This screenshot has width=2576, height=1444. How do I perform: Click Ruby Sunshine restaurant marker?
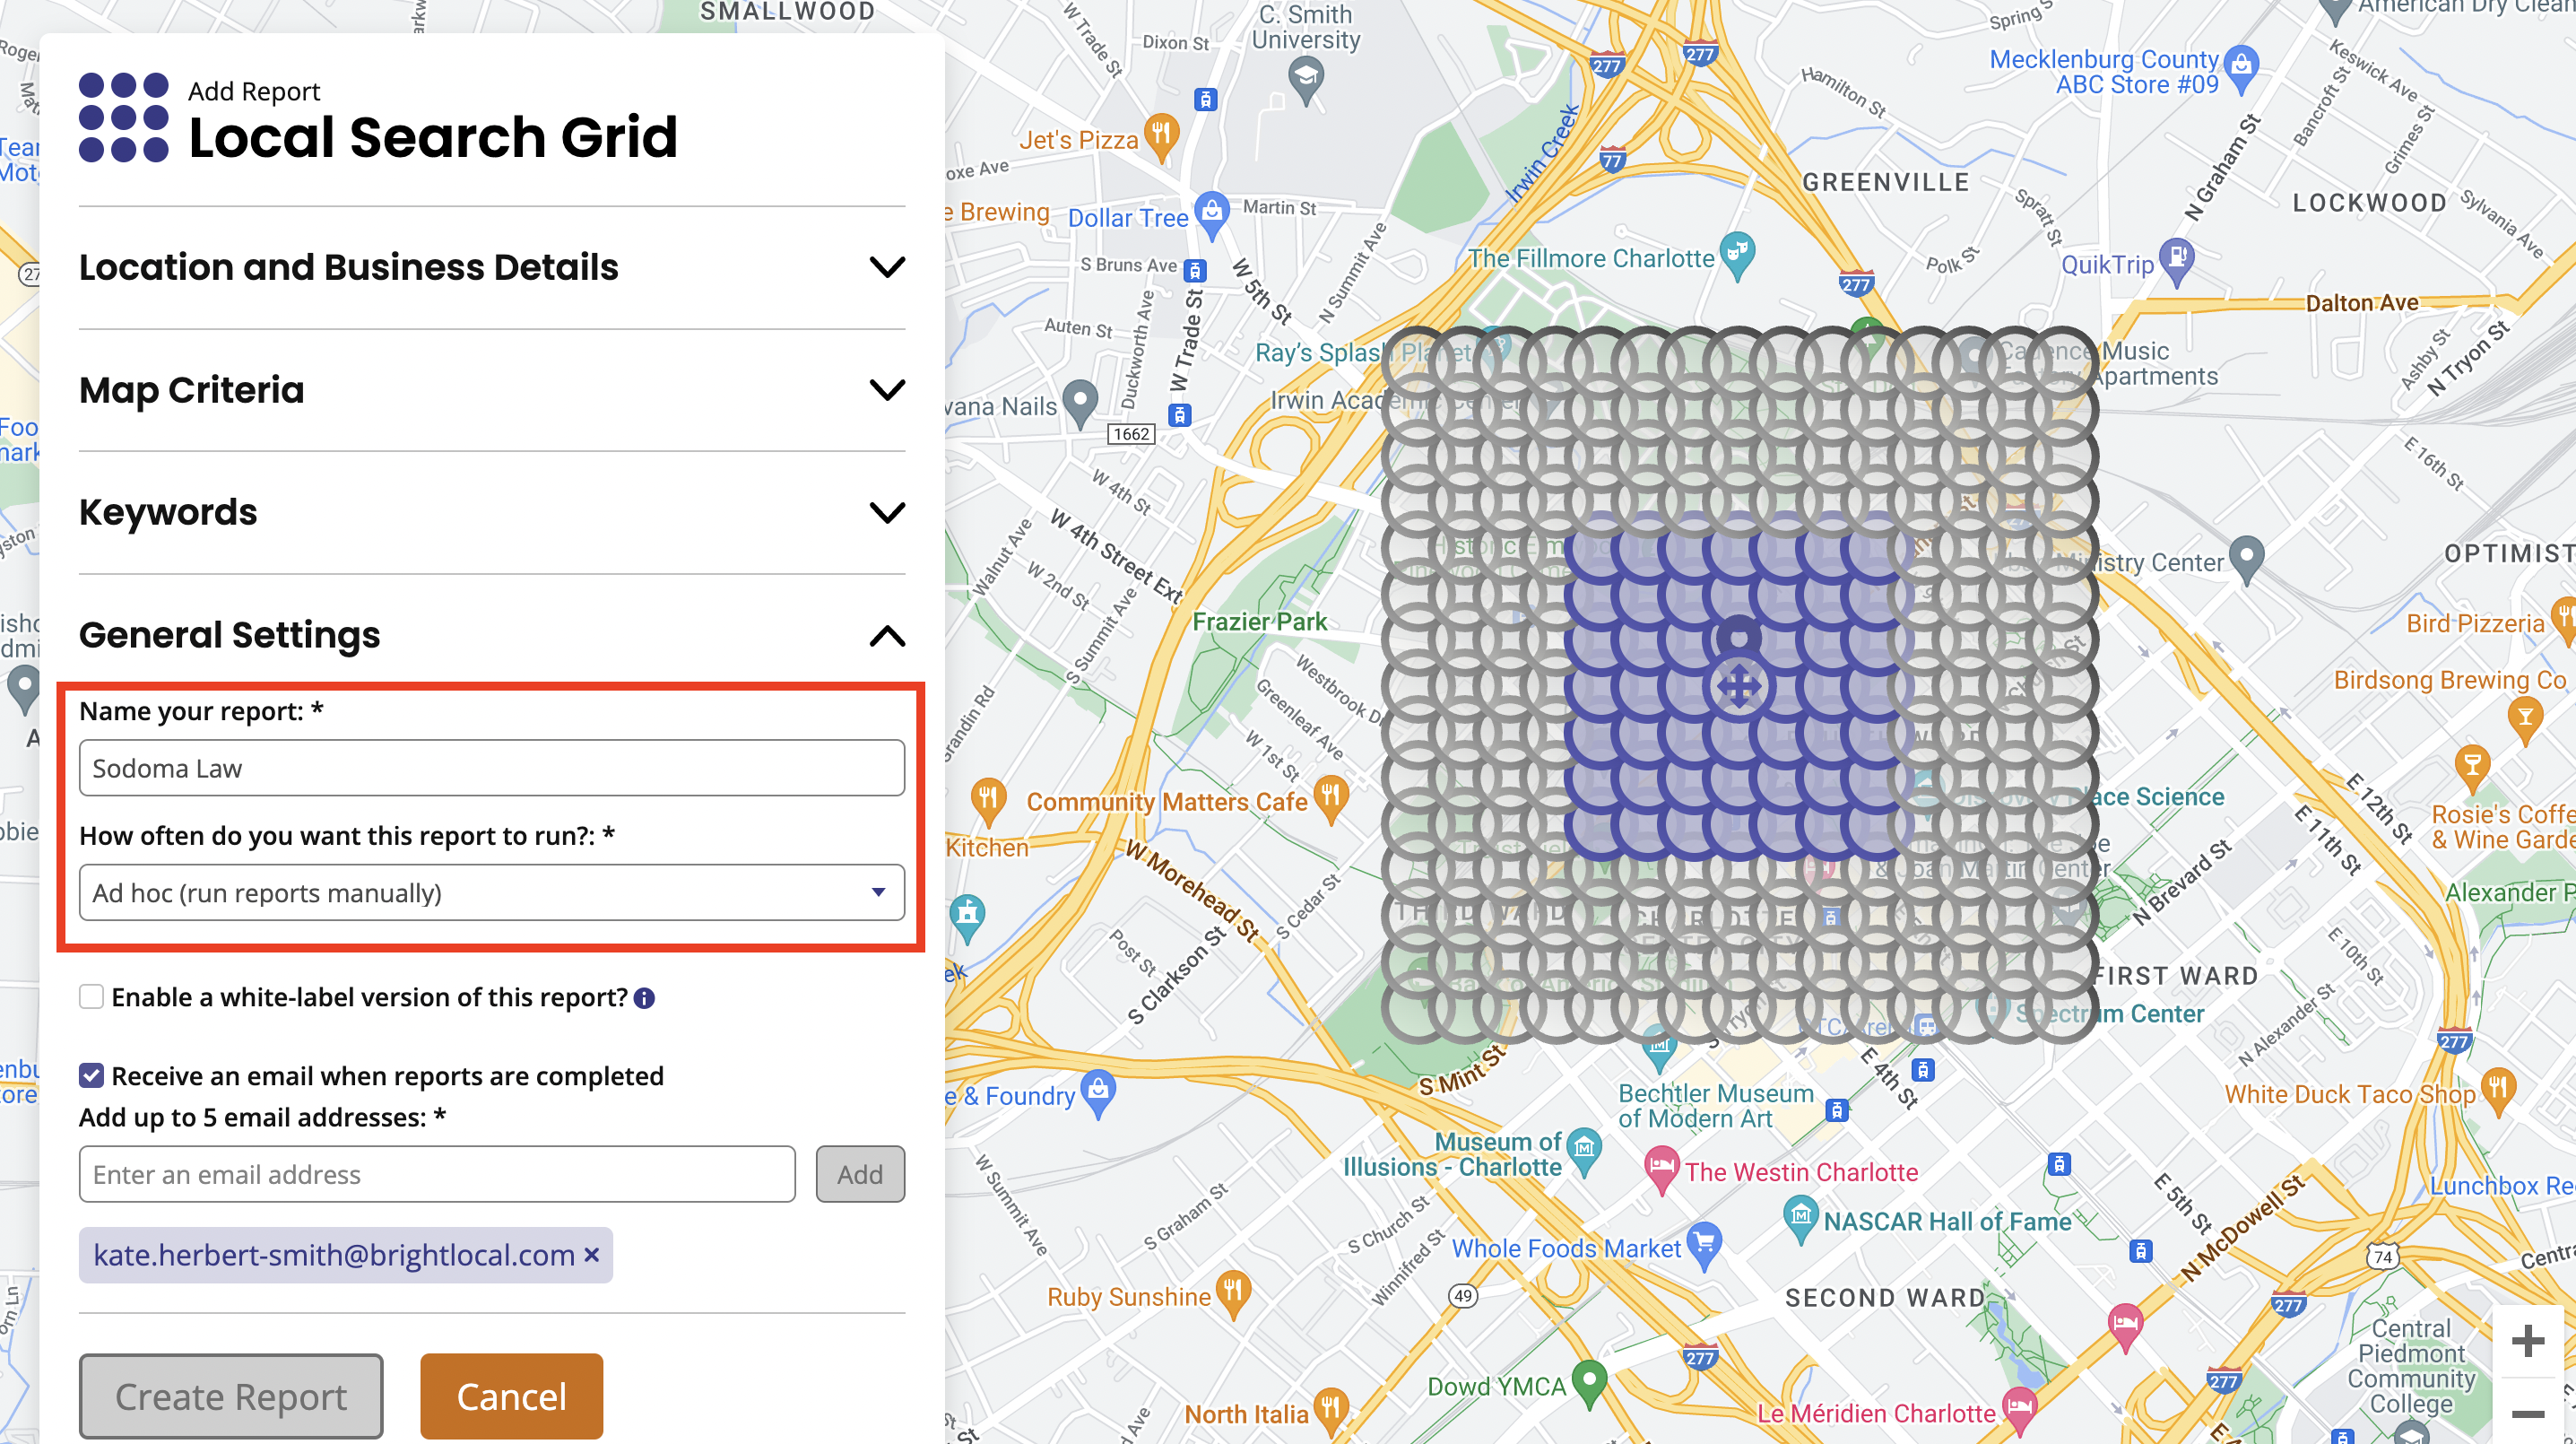1233,1293
